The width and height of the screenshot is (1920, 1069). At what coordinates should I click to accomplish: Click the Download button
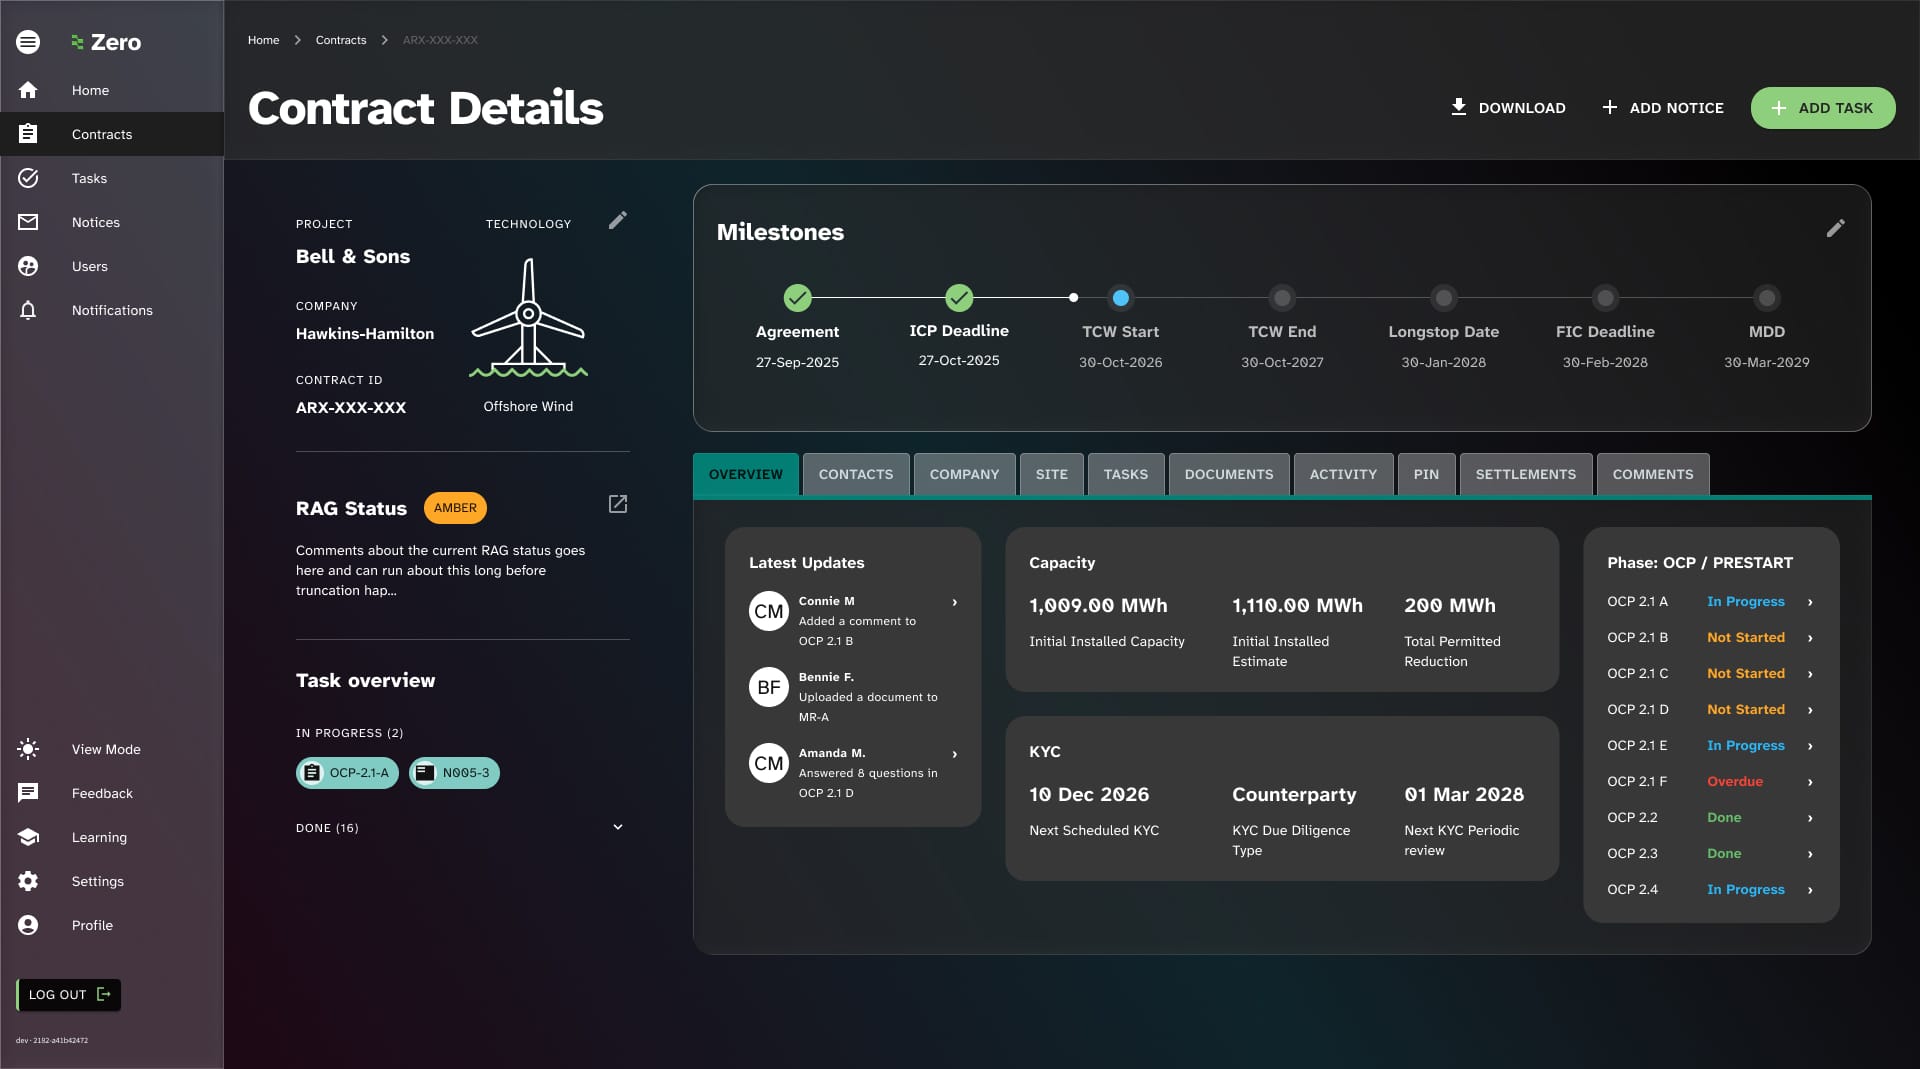click(1507, 108)
